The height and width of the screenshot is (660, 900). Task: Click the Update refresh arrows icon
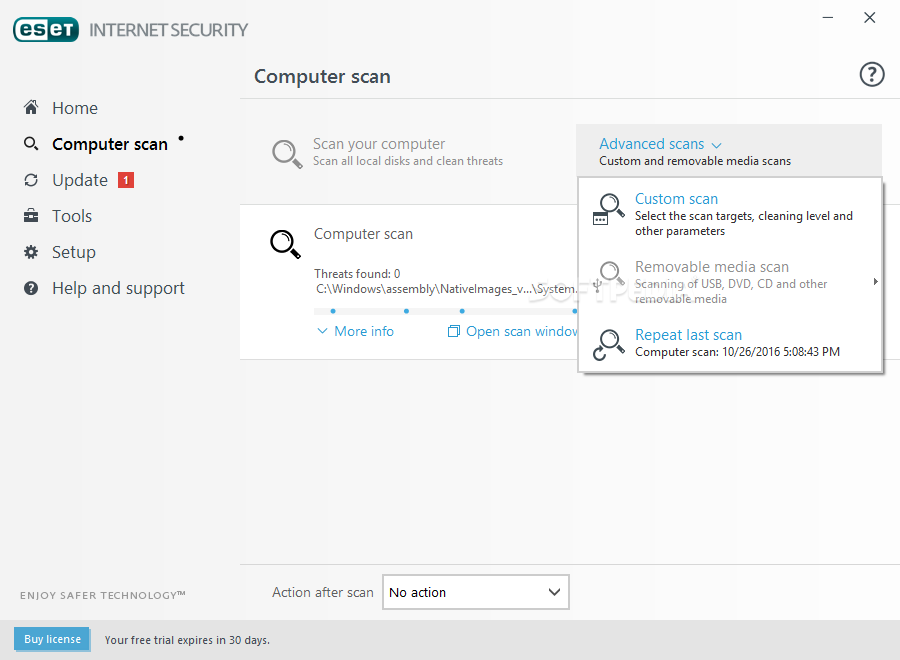click(31, 180)
